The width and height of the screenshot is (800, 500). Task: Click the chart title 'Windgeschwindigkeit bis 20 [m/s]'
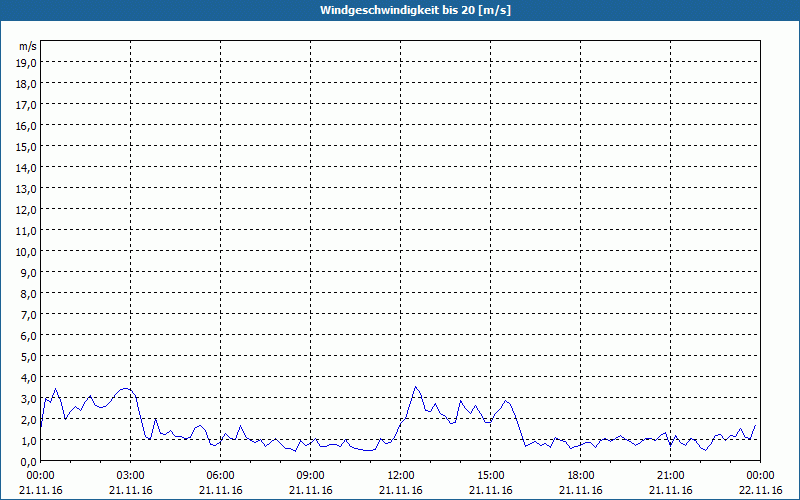click(415, 10)
